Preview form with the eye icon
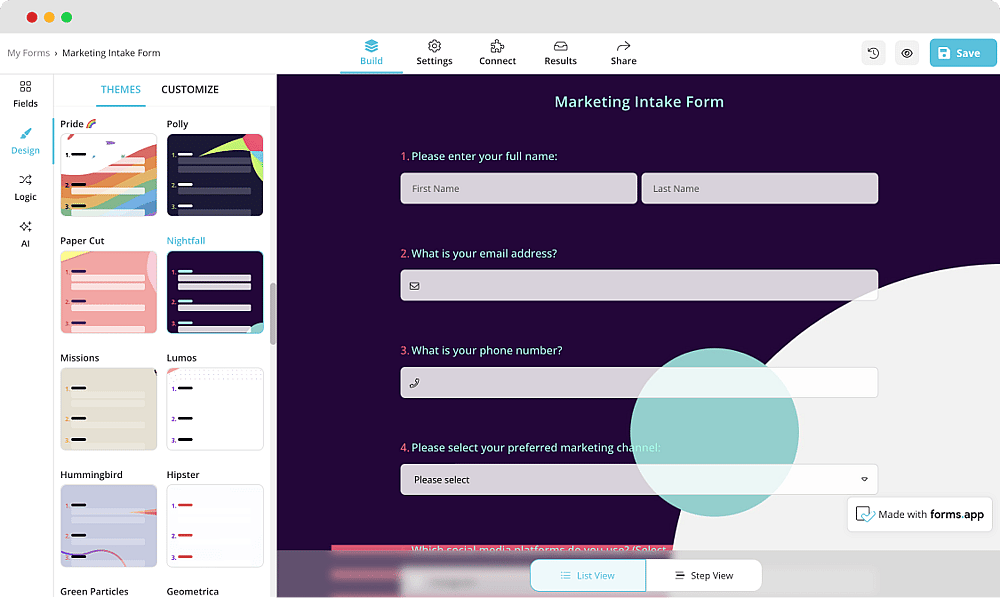 pos(907,53)
